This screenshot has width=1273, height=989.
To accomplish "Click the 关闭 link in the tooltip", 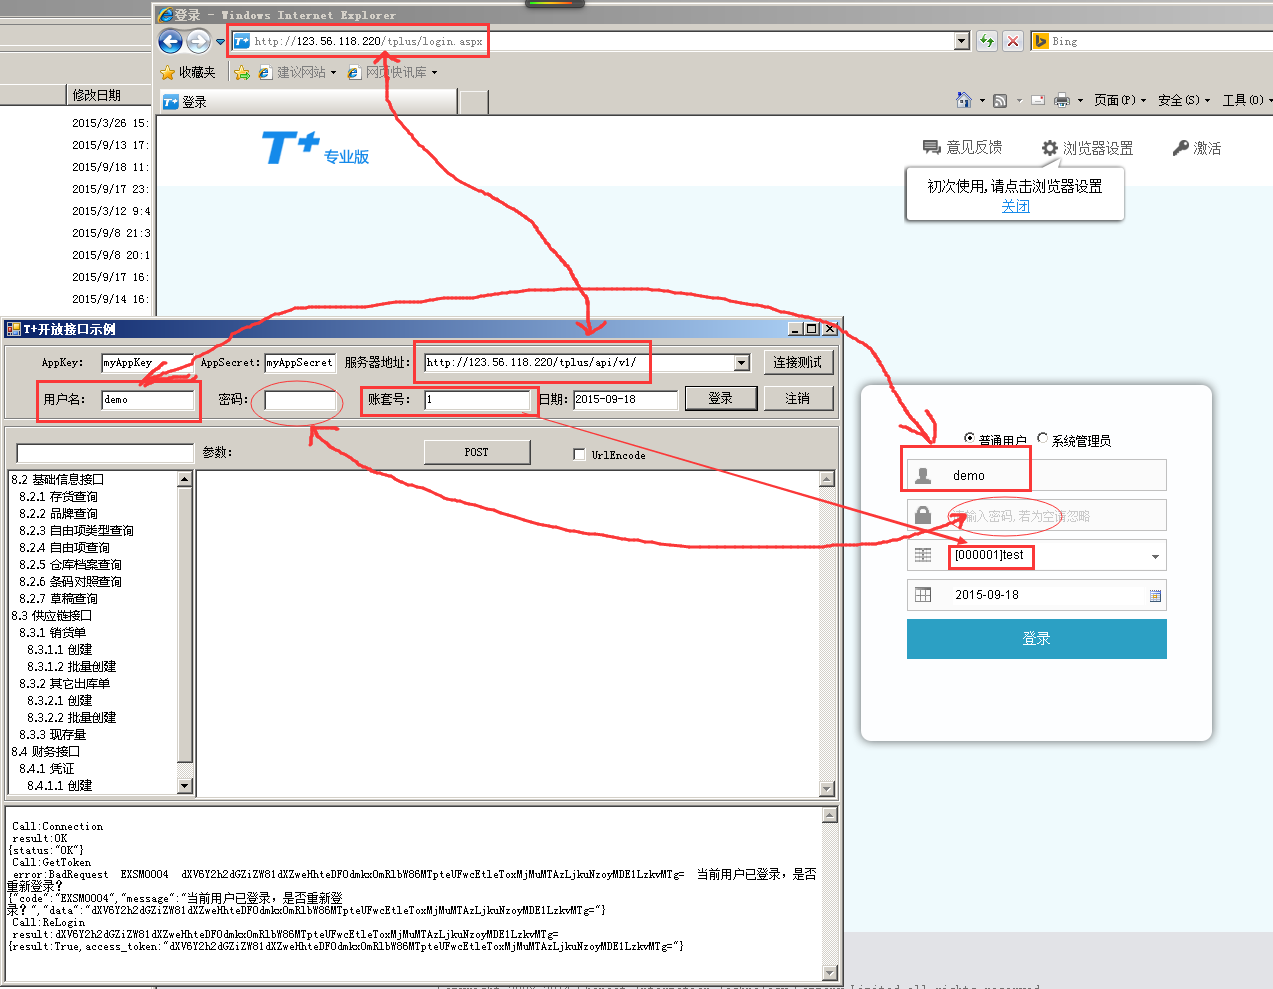I will tap(1015, 206).
